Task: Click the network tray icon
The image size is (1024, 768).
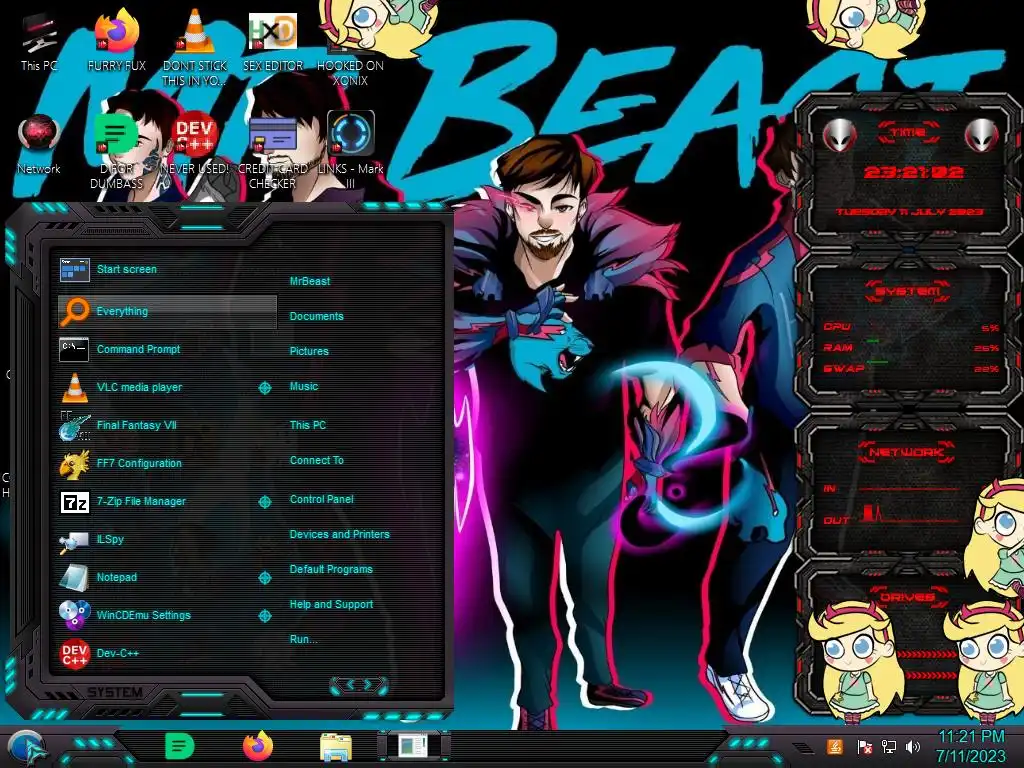Action: click(x=889, y=746)
